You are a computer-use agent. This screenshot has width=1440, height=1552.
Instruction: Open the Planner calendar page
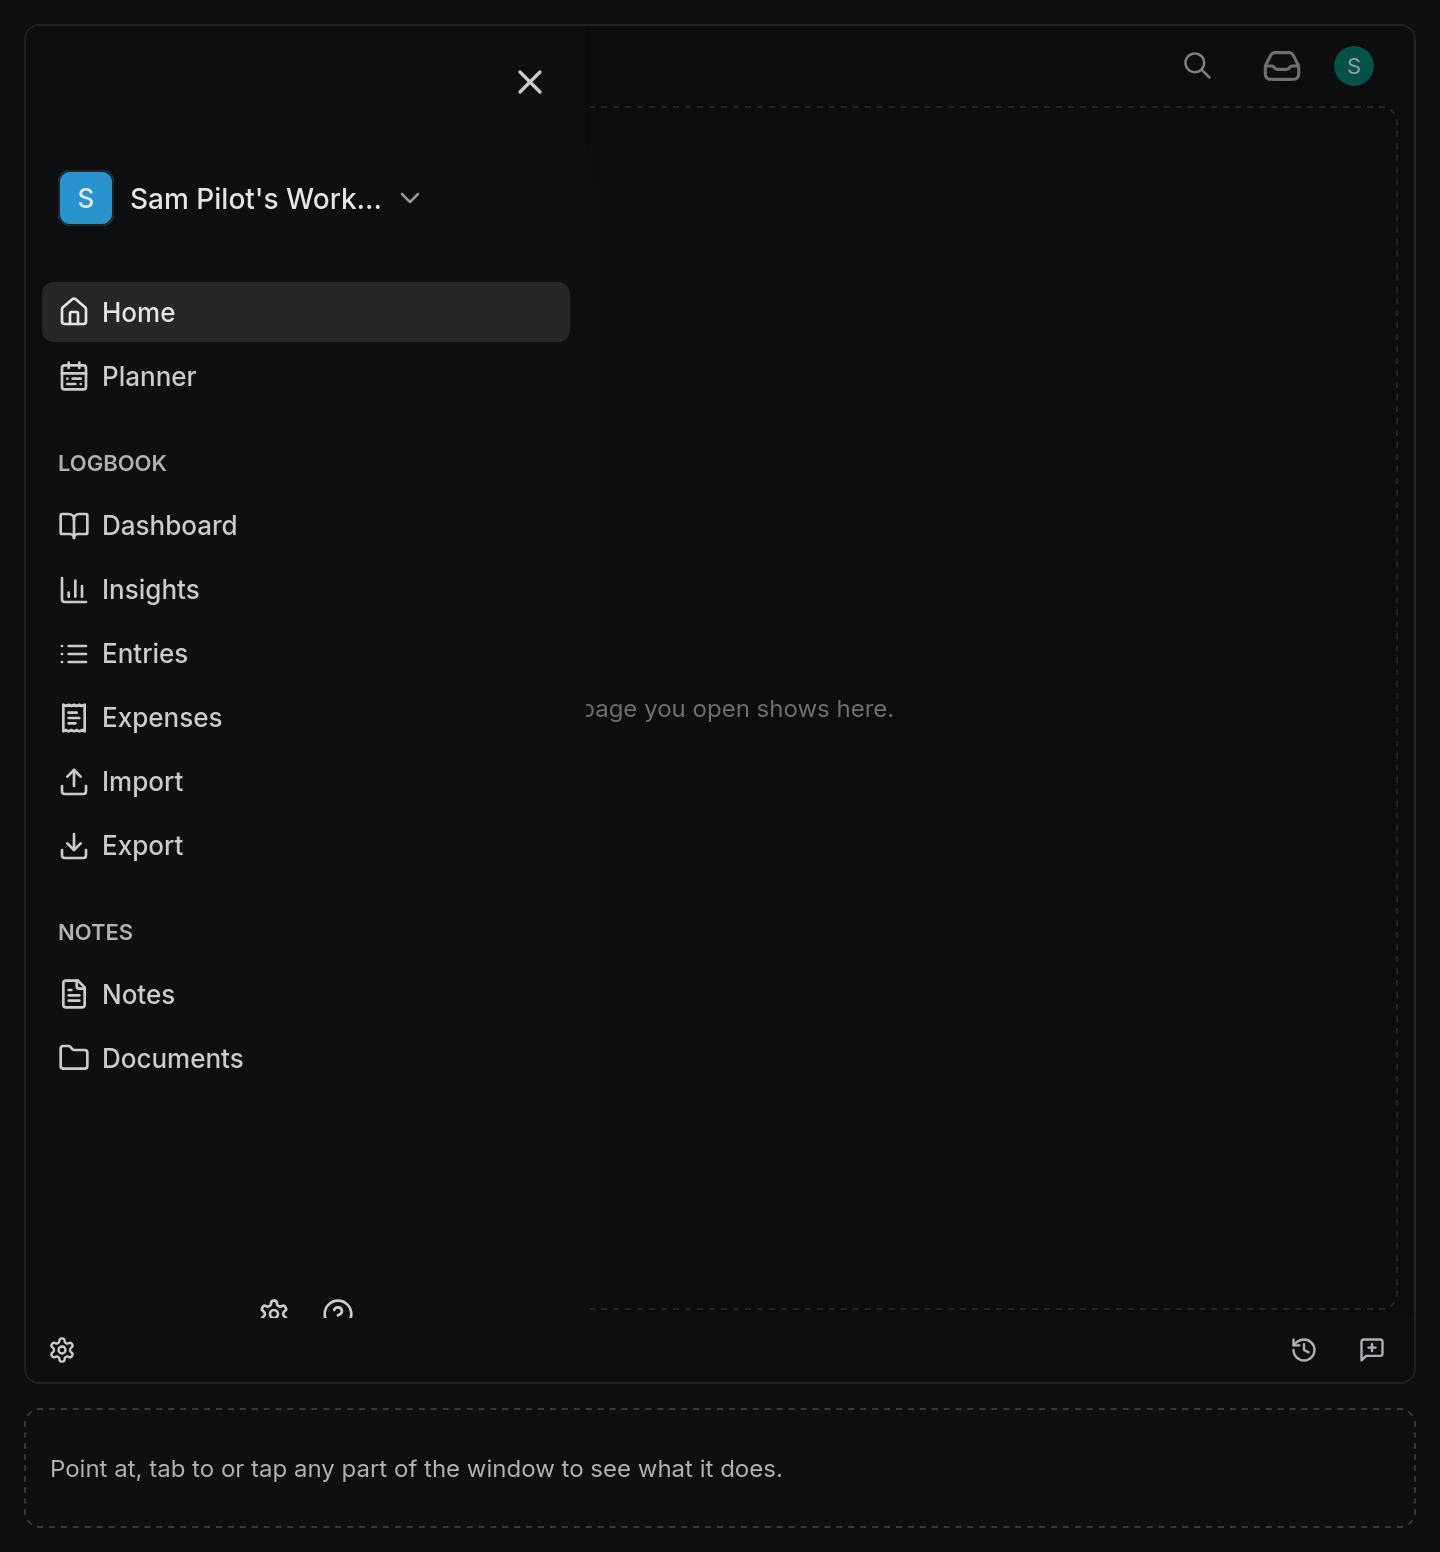[306, 376]
